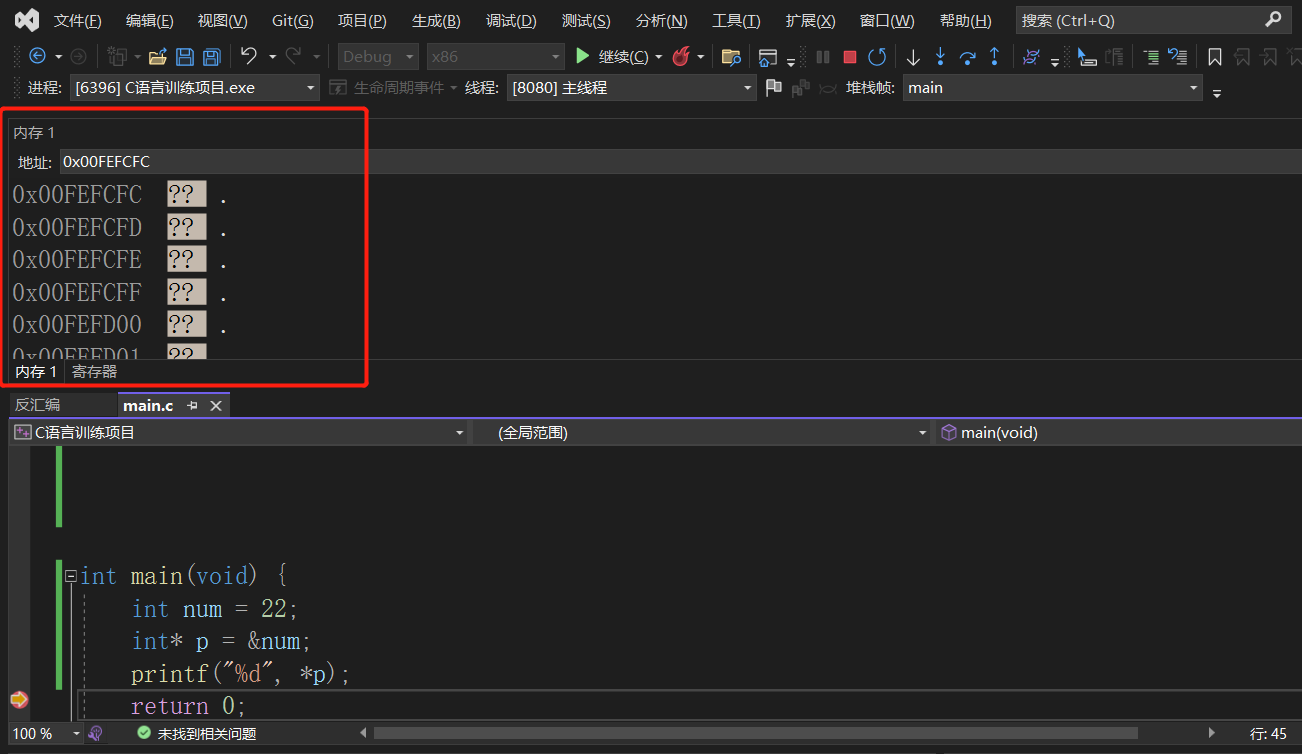Click the IntelliCode purple swirl icon

coord(1031,57)
